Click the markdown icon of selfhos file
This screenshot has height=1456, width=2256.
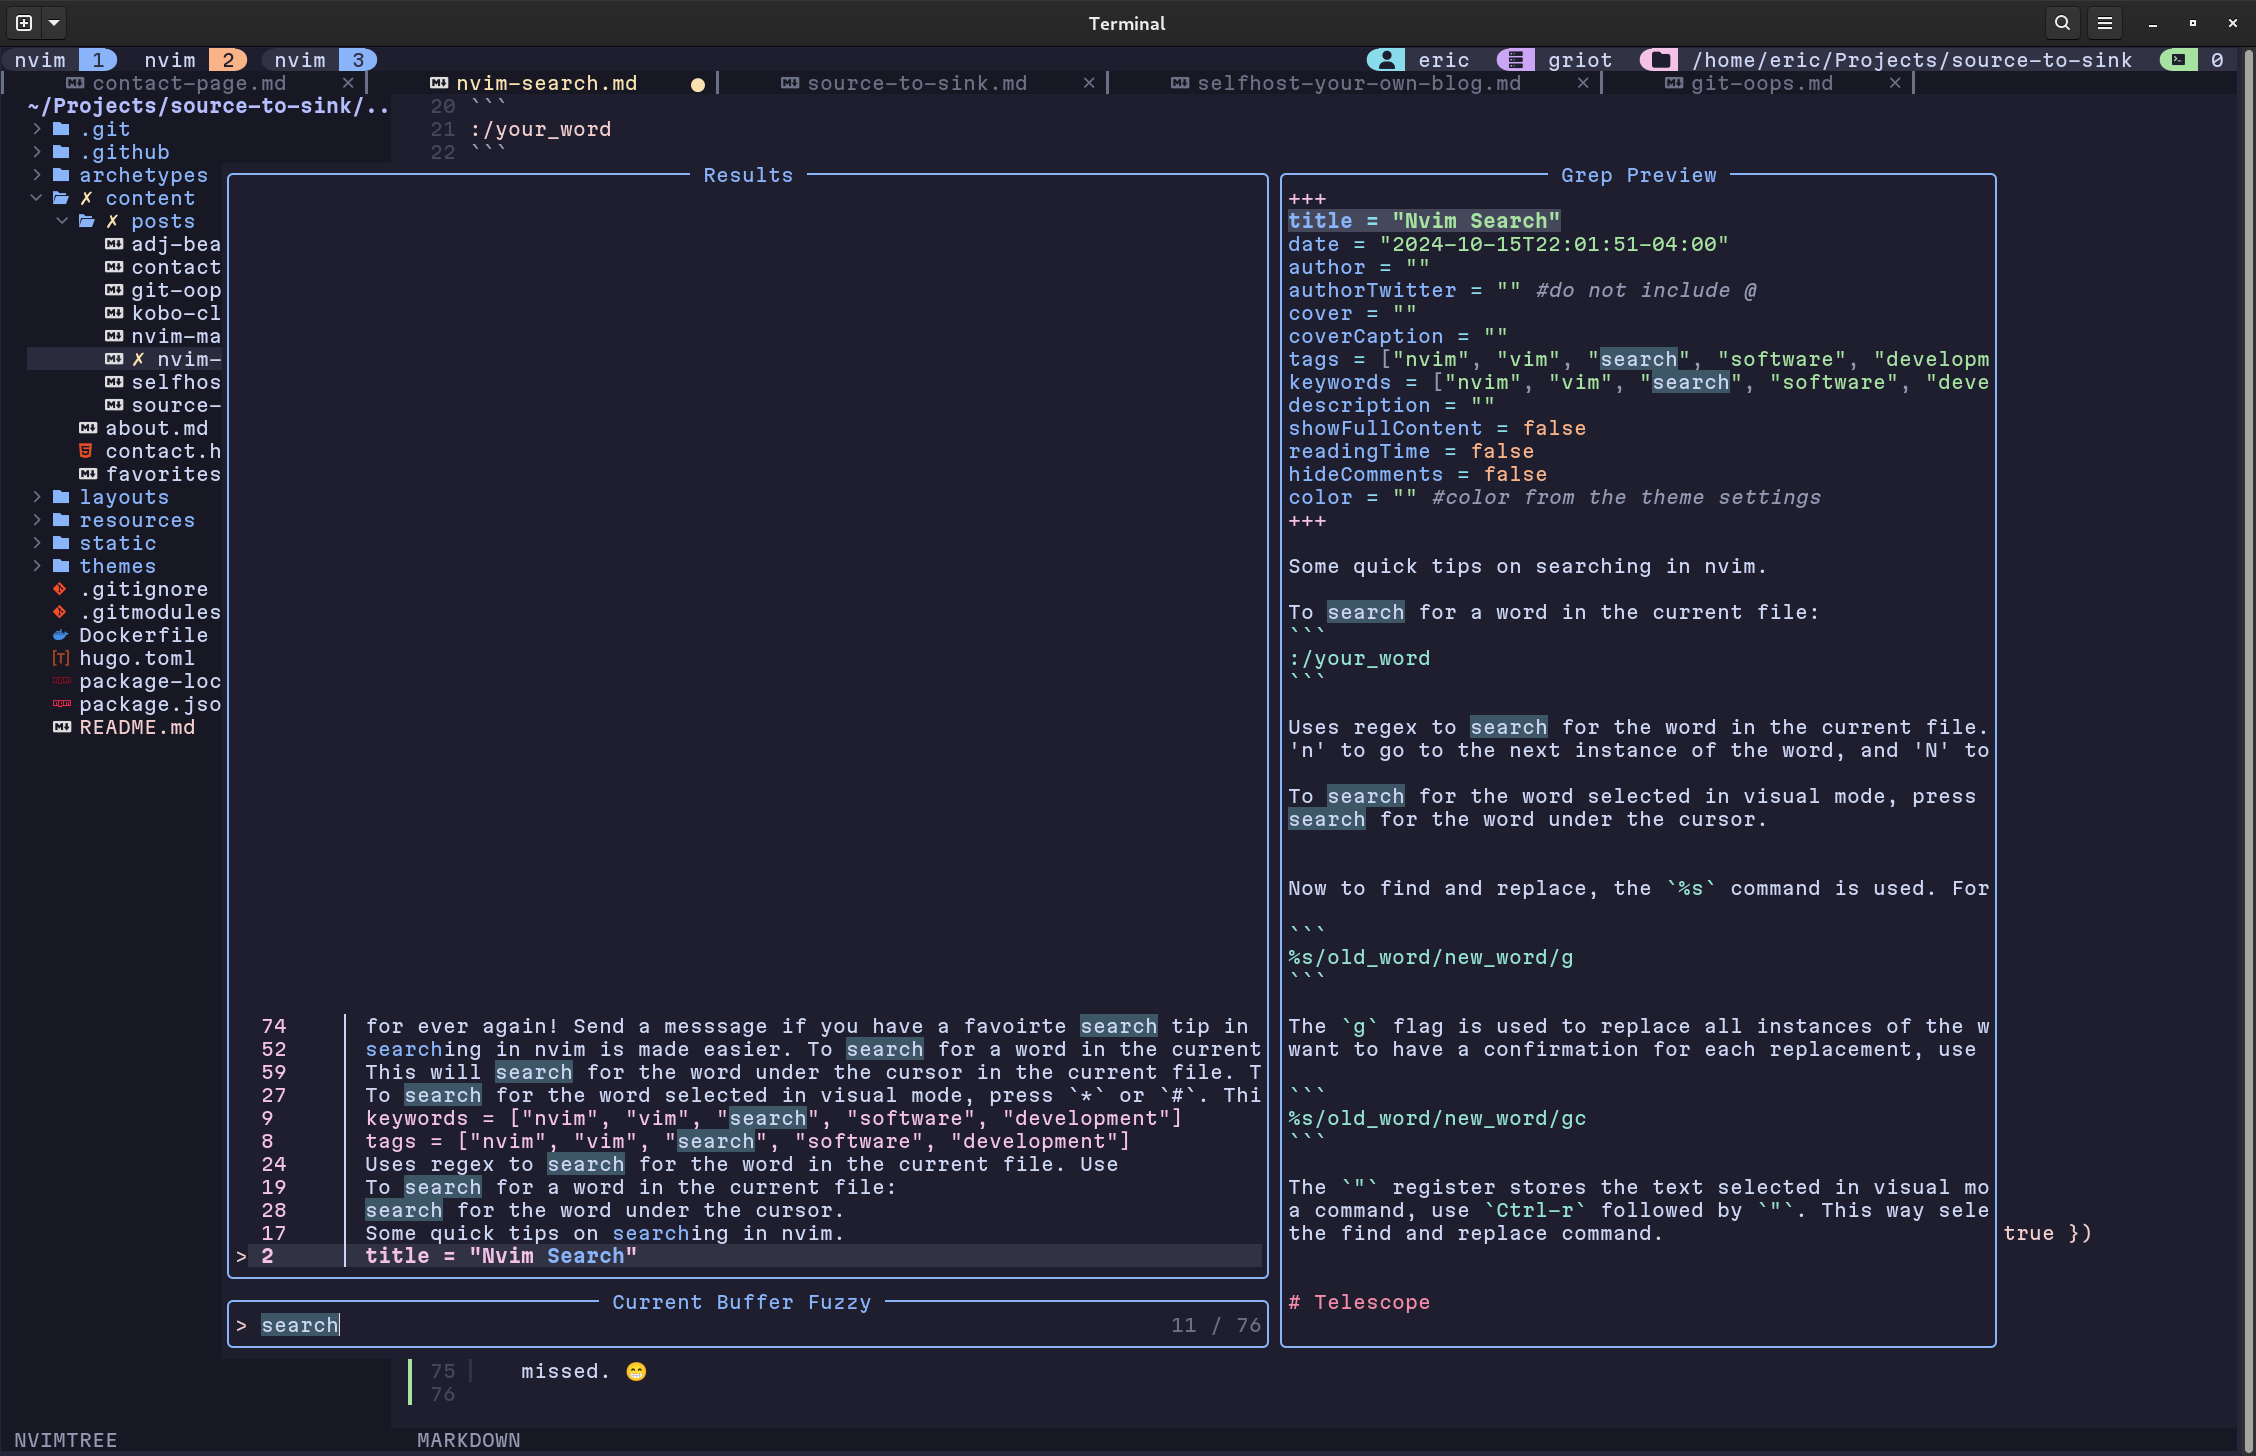114,382
